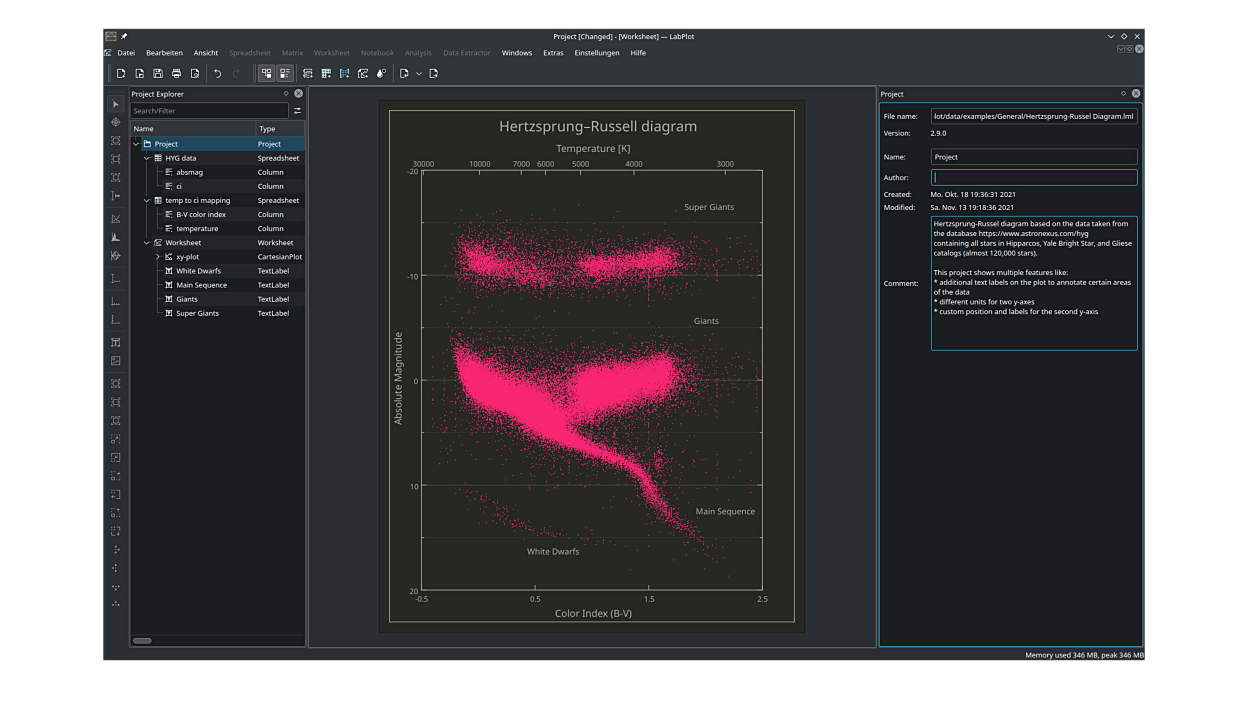This screenshot has height=702, width=1248.
Task: Collapse the HYG data spreadsheet node
Action: click(147, 158)
